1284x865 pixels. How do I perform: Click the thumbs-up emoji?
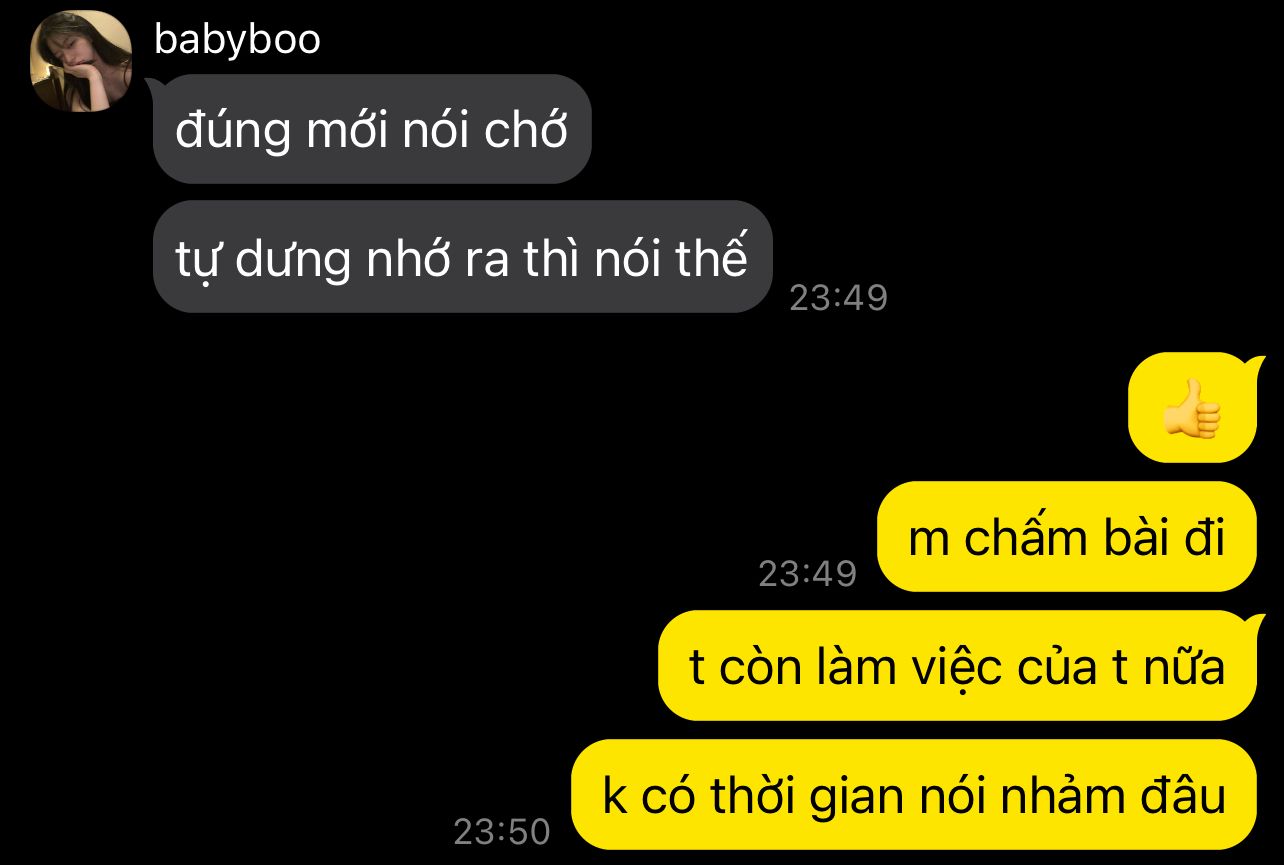(x=1192, y=408)
